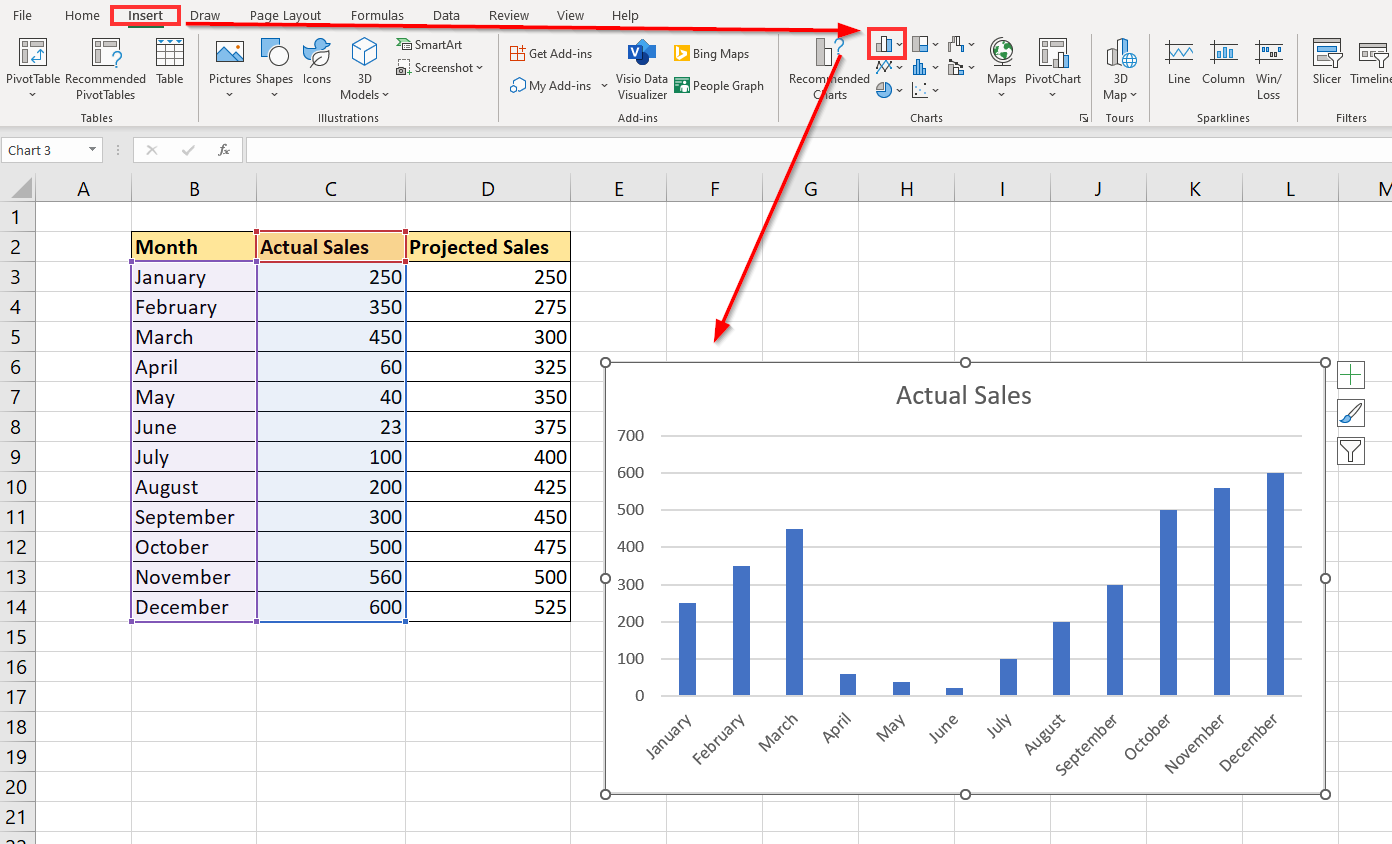Switch to the Formulas tab
The image size is (1392, 844).
click(x=377, y=15)
